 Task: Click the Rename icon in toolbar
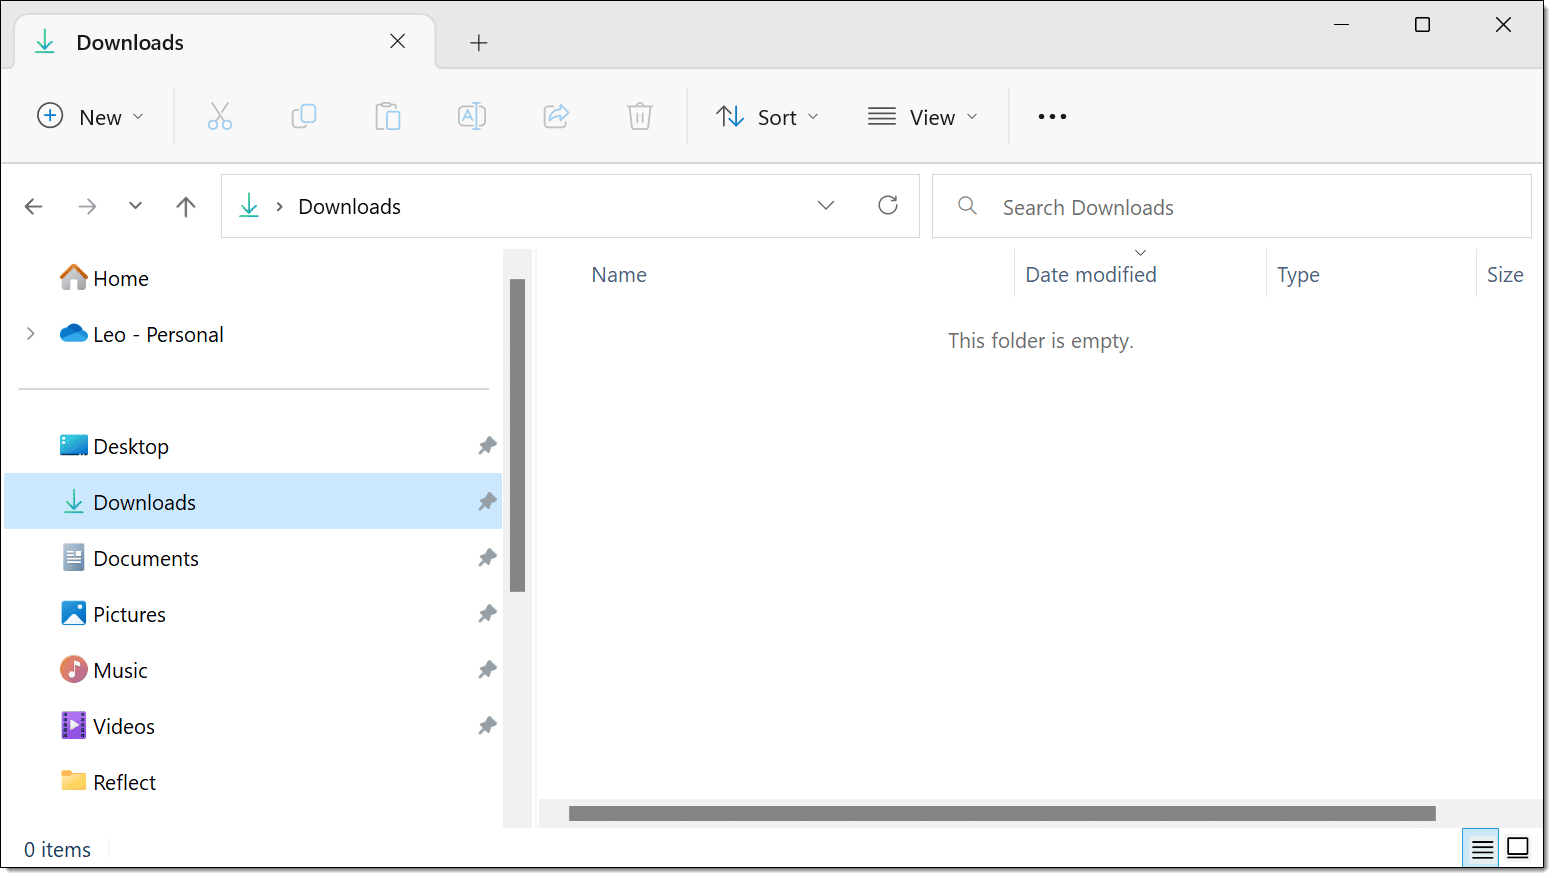coord(472,117)
